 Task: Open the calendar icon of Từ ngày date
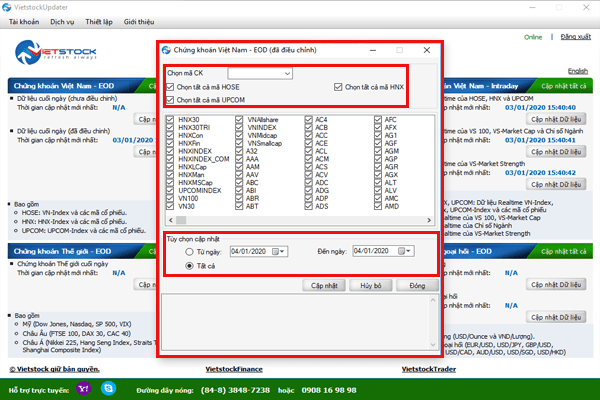pos(275,251)
